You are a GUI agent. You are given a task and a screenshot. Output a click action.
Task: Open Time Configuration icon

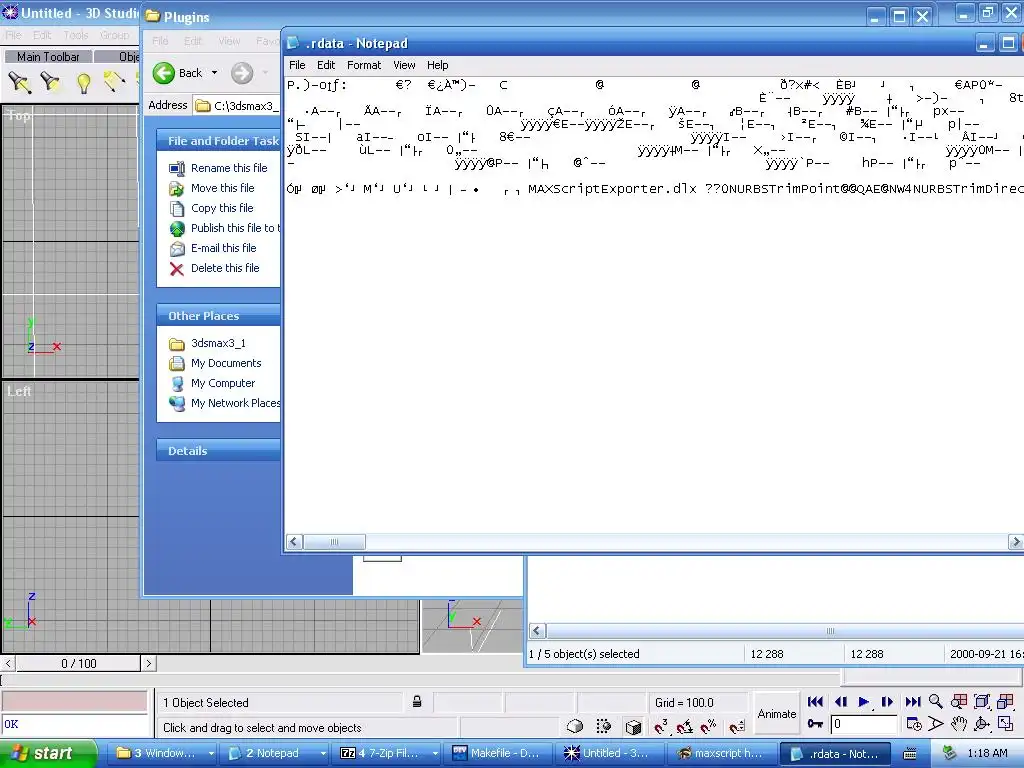pos(914,724)
